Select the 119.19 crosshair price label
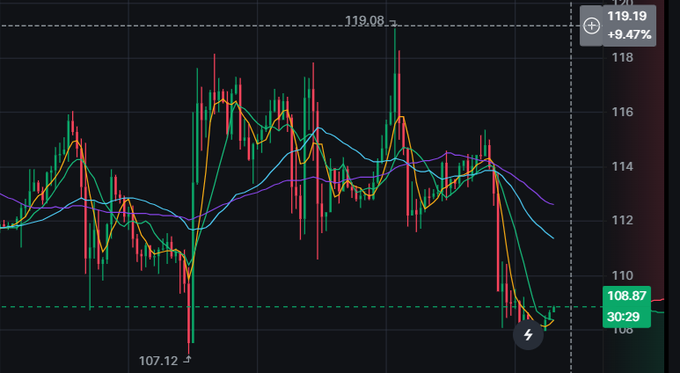Viewport: 680px width, 373px height. 627,16
